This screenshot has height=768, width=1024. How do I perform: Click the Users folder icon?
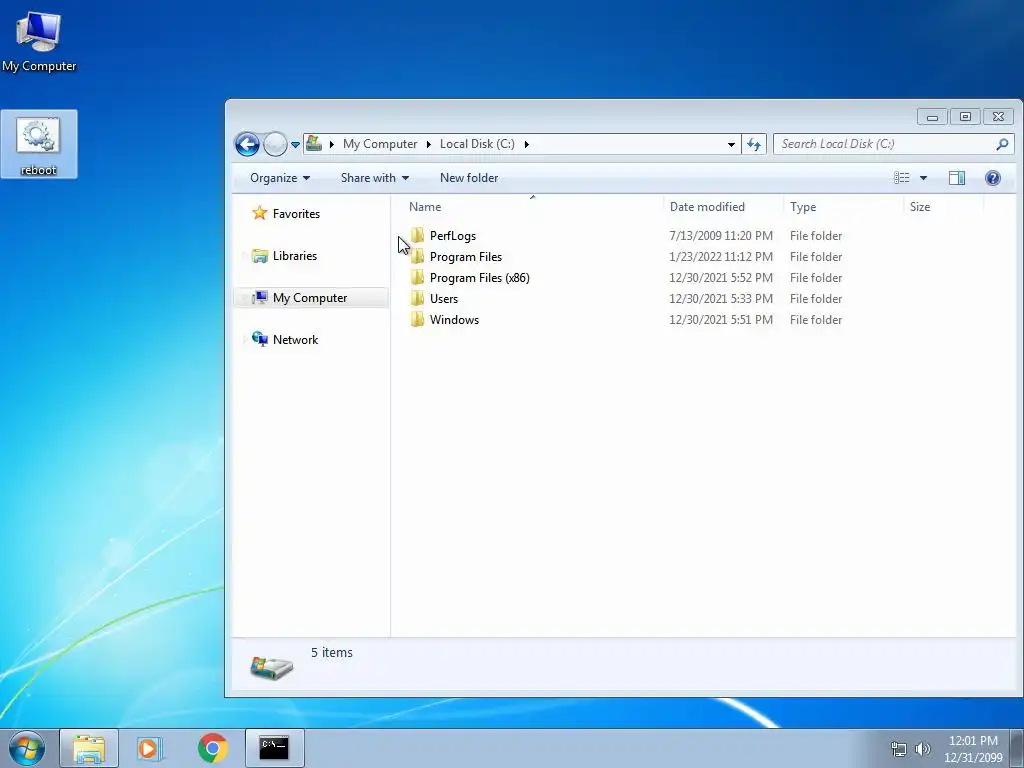coord(417,298)
